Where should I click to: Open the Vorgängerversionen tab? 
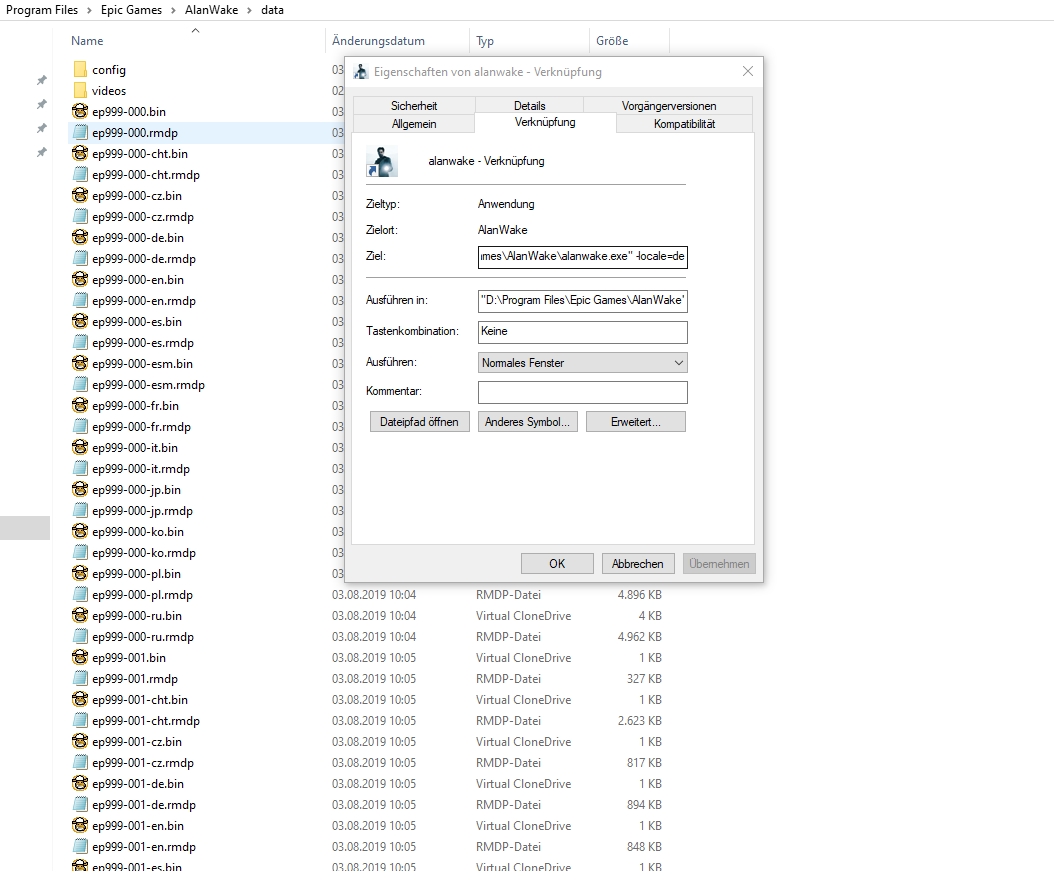[669, 106]
